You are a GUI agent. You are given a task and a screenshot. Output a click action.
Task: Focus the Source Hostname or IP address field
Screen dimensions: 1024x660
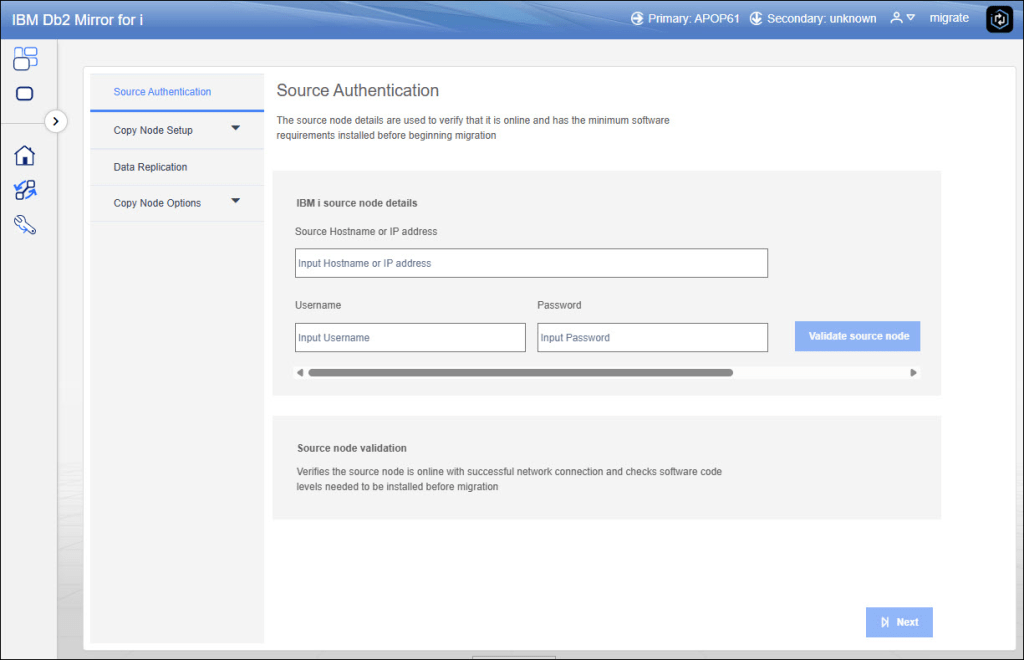click(x=531, y=263)
